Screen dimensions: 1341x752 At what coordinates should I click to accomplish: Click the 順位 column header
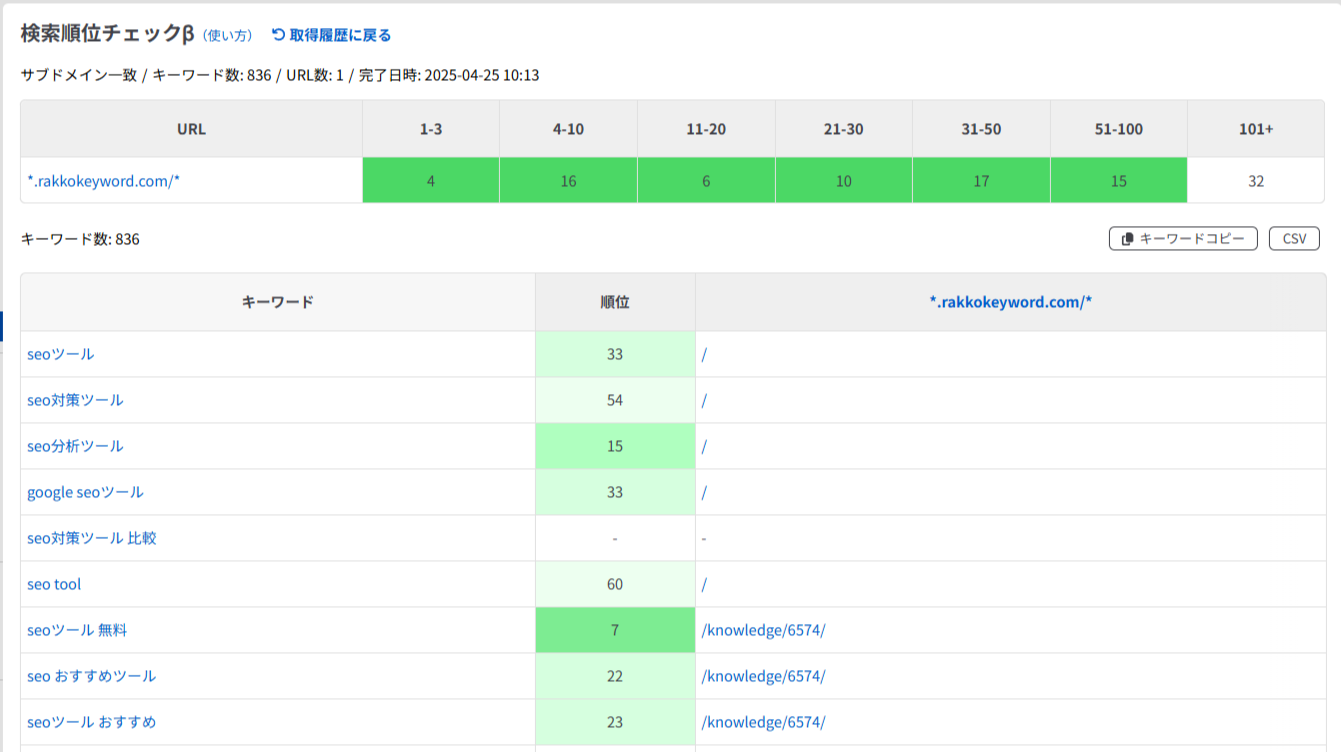tap(615, 302)
